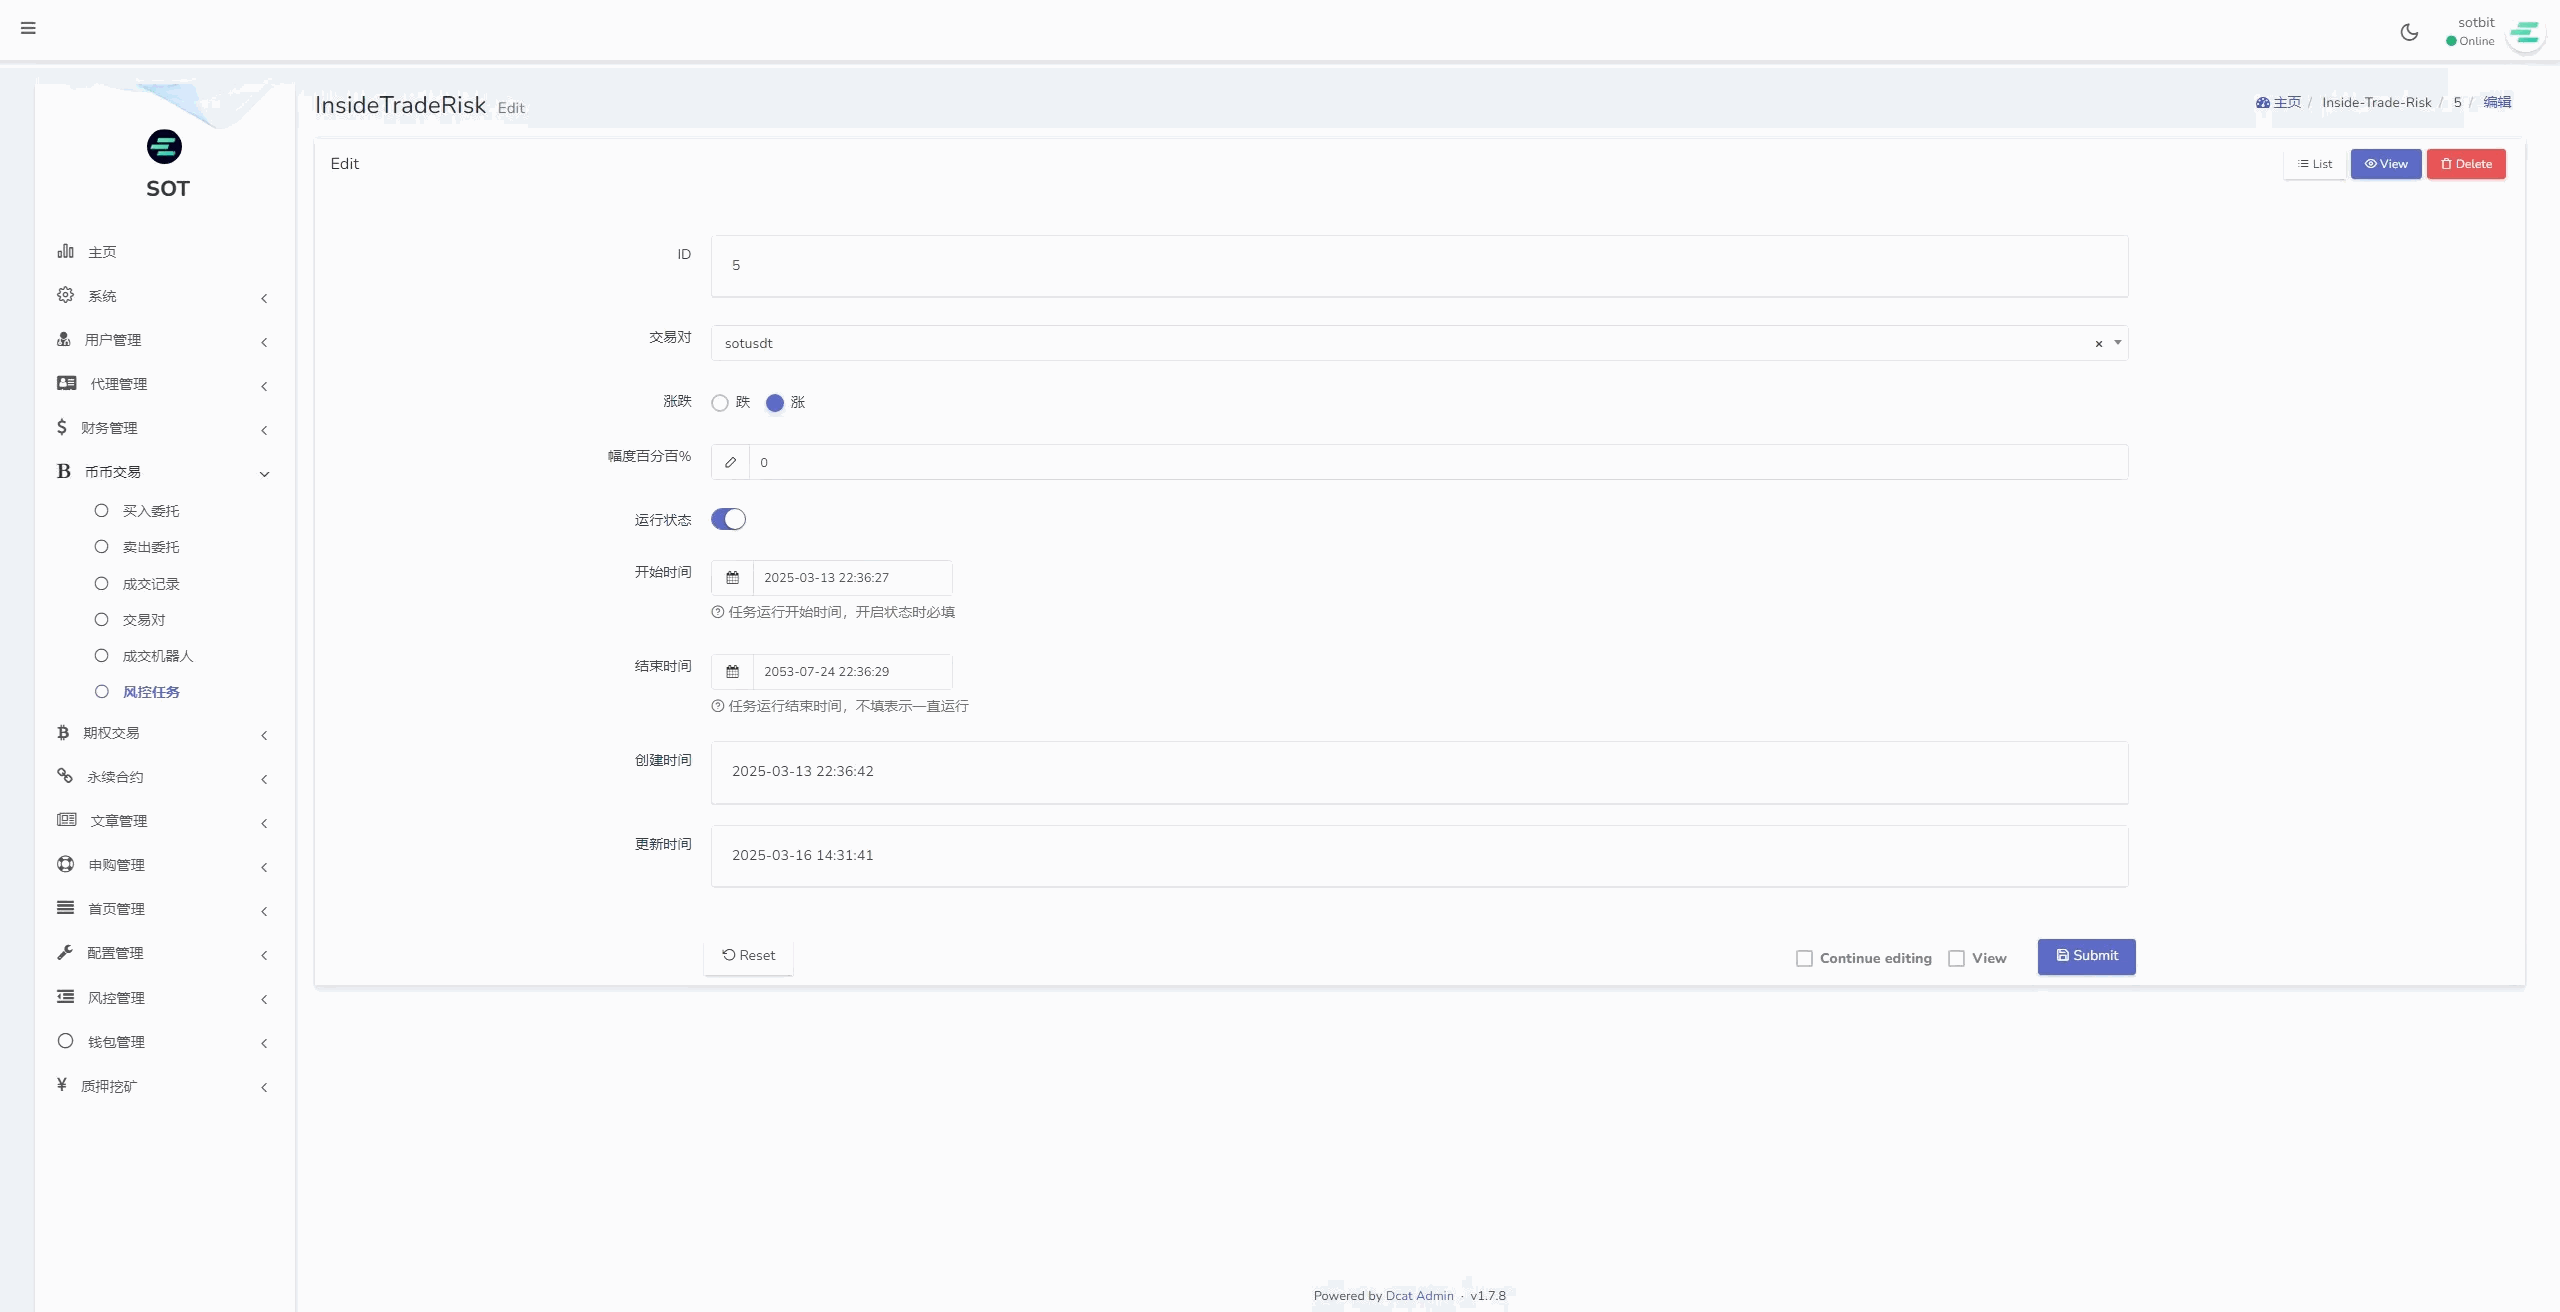This screenshot has height=1312, width=2560.
Task: Toggle dark mode moon icon
Action: (2409, 32)
